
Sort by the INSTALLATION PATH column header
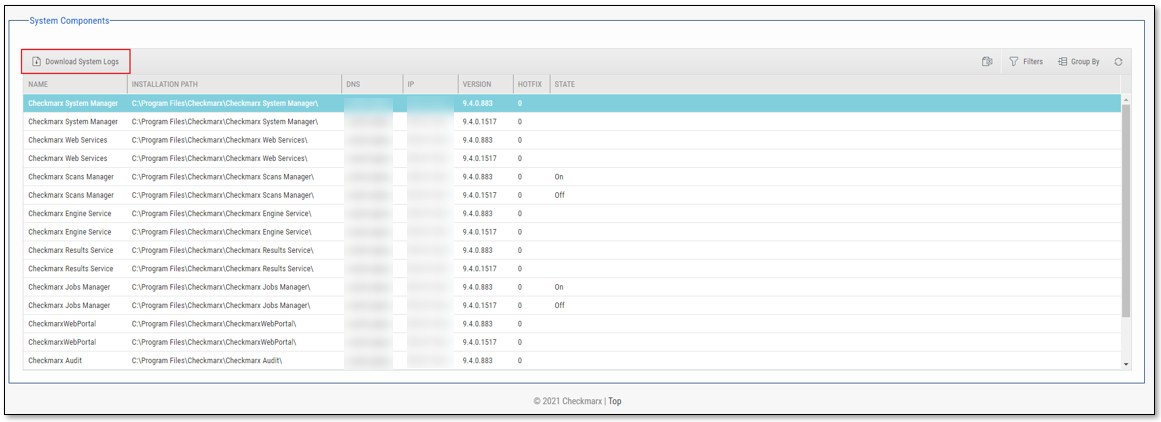(234, 84)
